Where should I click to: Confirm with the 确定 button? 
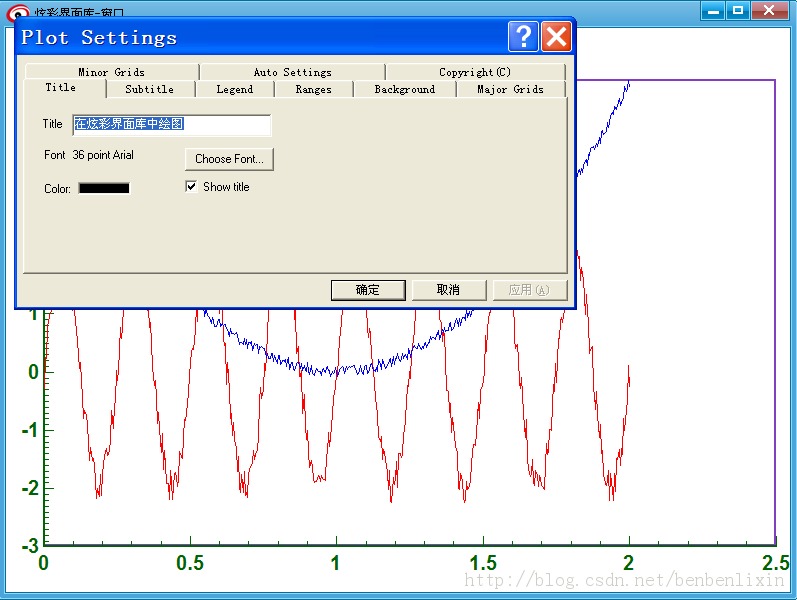(368, 290)
